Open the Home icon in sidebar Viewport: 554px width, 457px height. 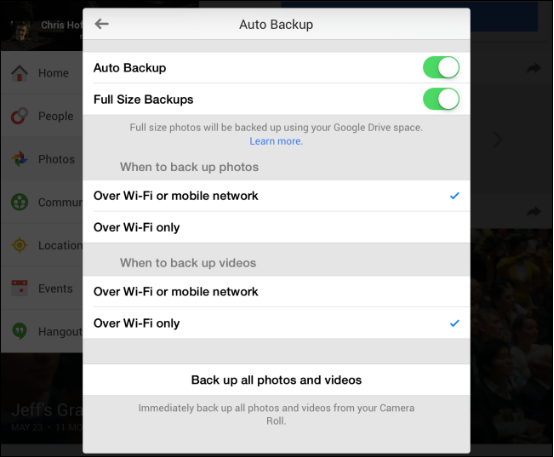(19, 73)
